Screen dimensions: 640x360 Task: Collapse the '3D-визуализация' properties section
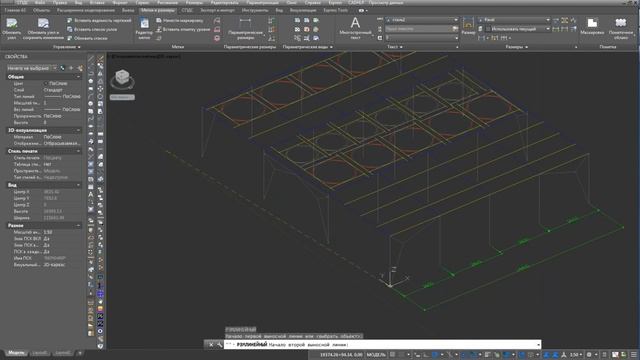78,130
